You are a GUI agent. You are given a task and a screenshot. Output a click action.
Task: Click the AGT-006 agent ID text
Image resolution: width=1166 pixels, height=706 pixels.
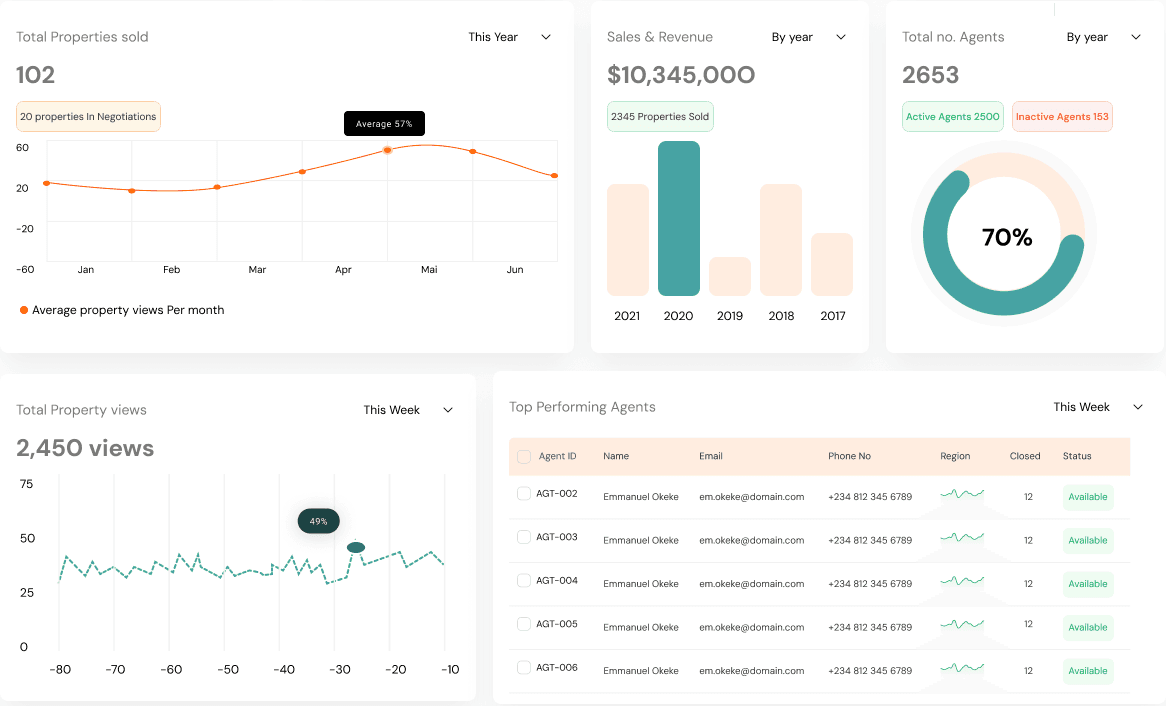[x=557, y=667]
